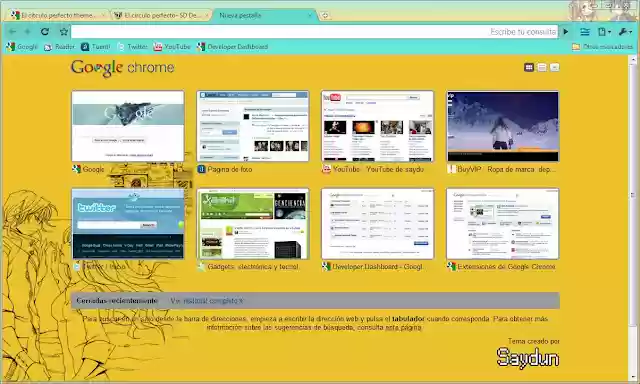Open a new tab with the plus button
Viewport: 640px width, 384px height.
(325, 16)
